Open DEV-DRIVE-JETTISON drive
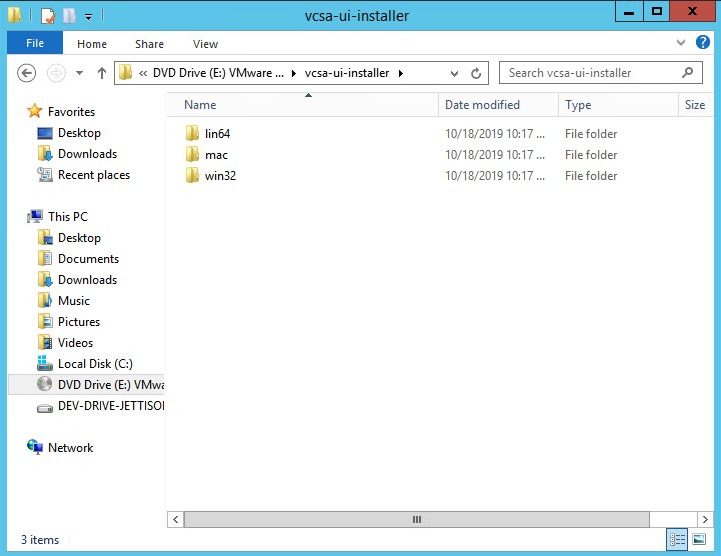The image size is (721, 556). tap(111, 406)
